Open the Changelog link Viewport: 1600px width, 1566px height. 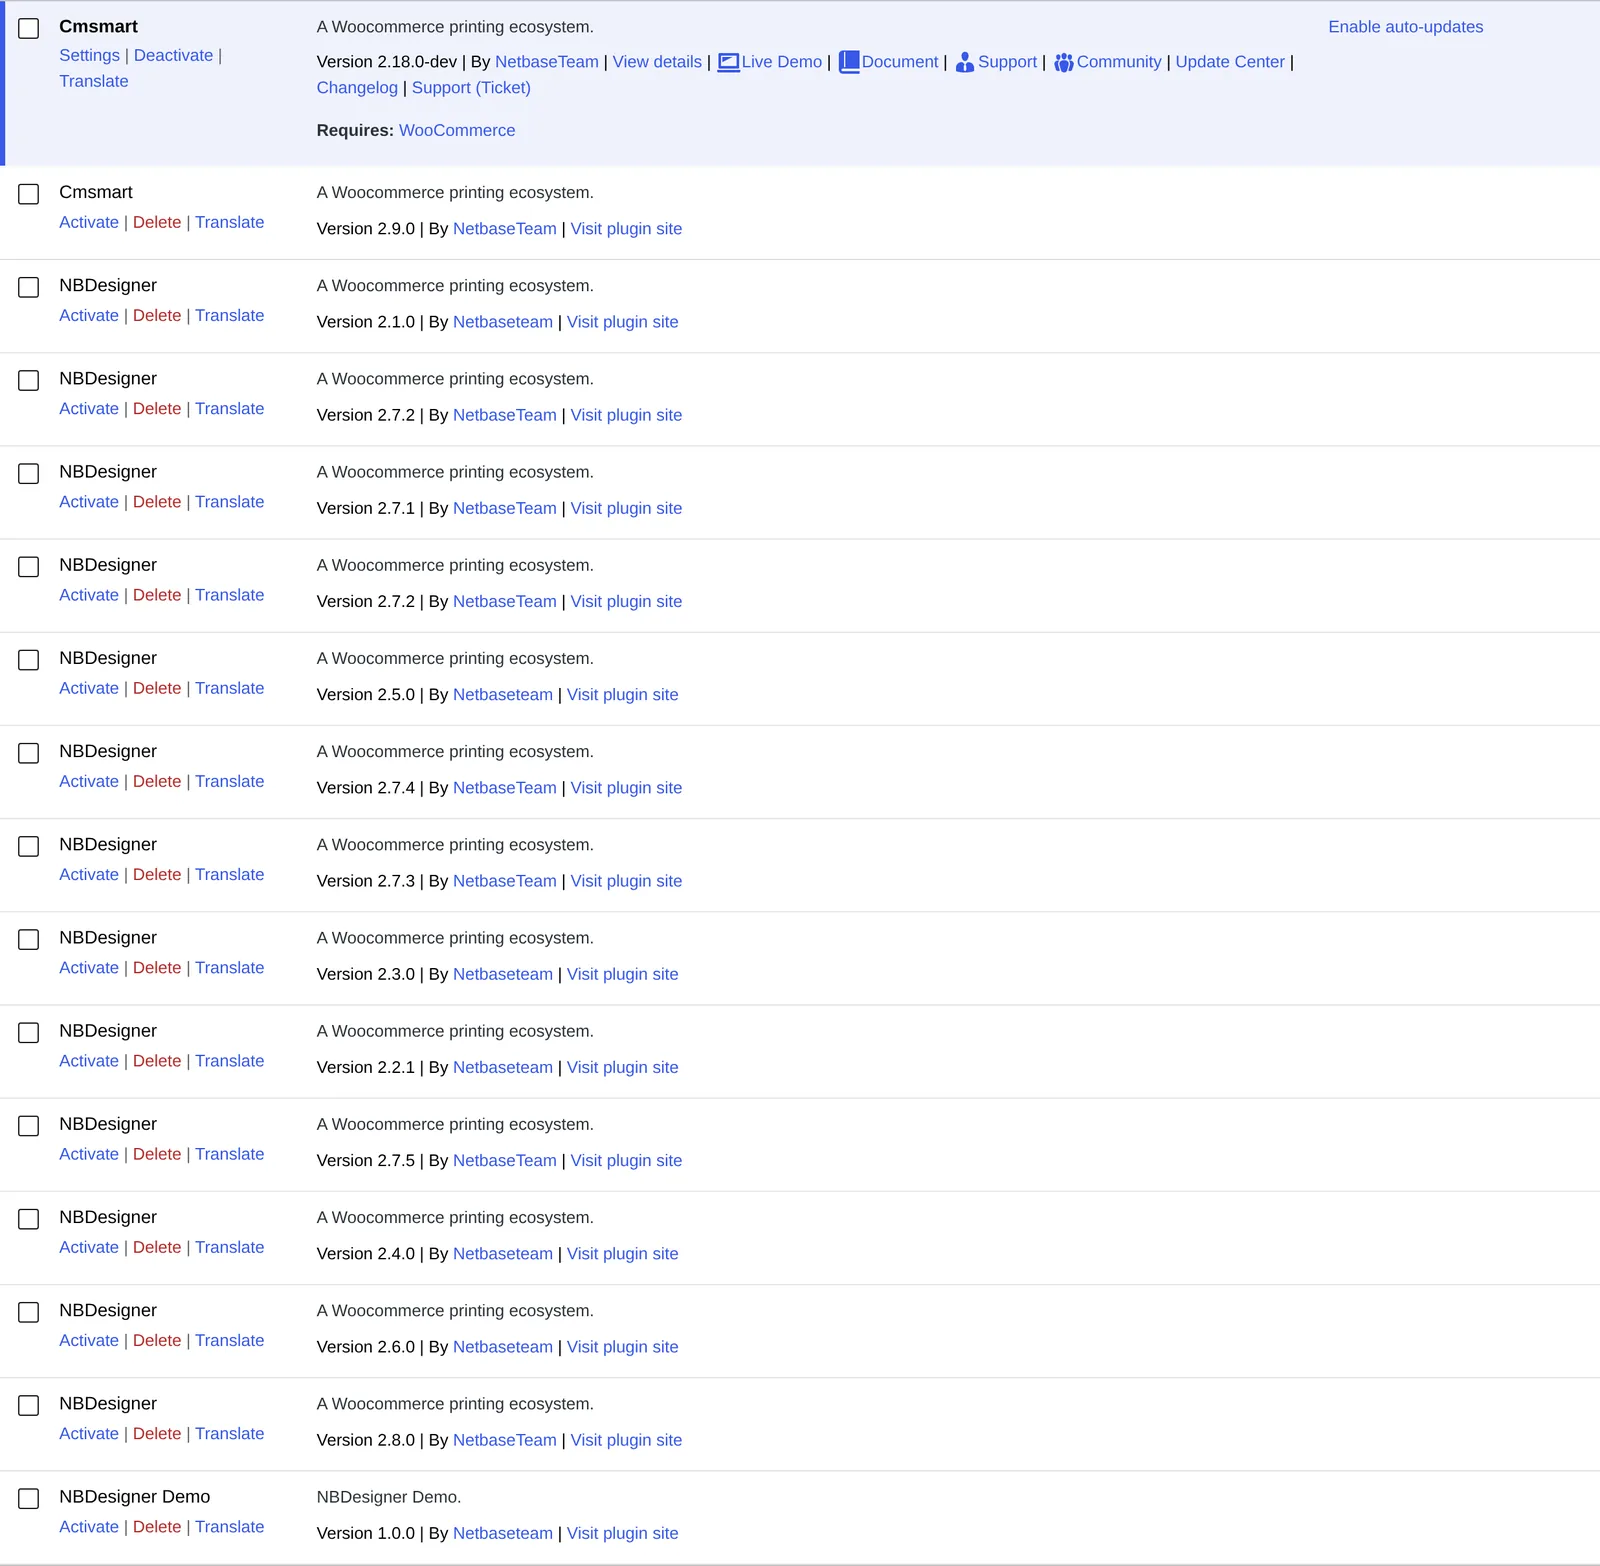tap(357, 88)
